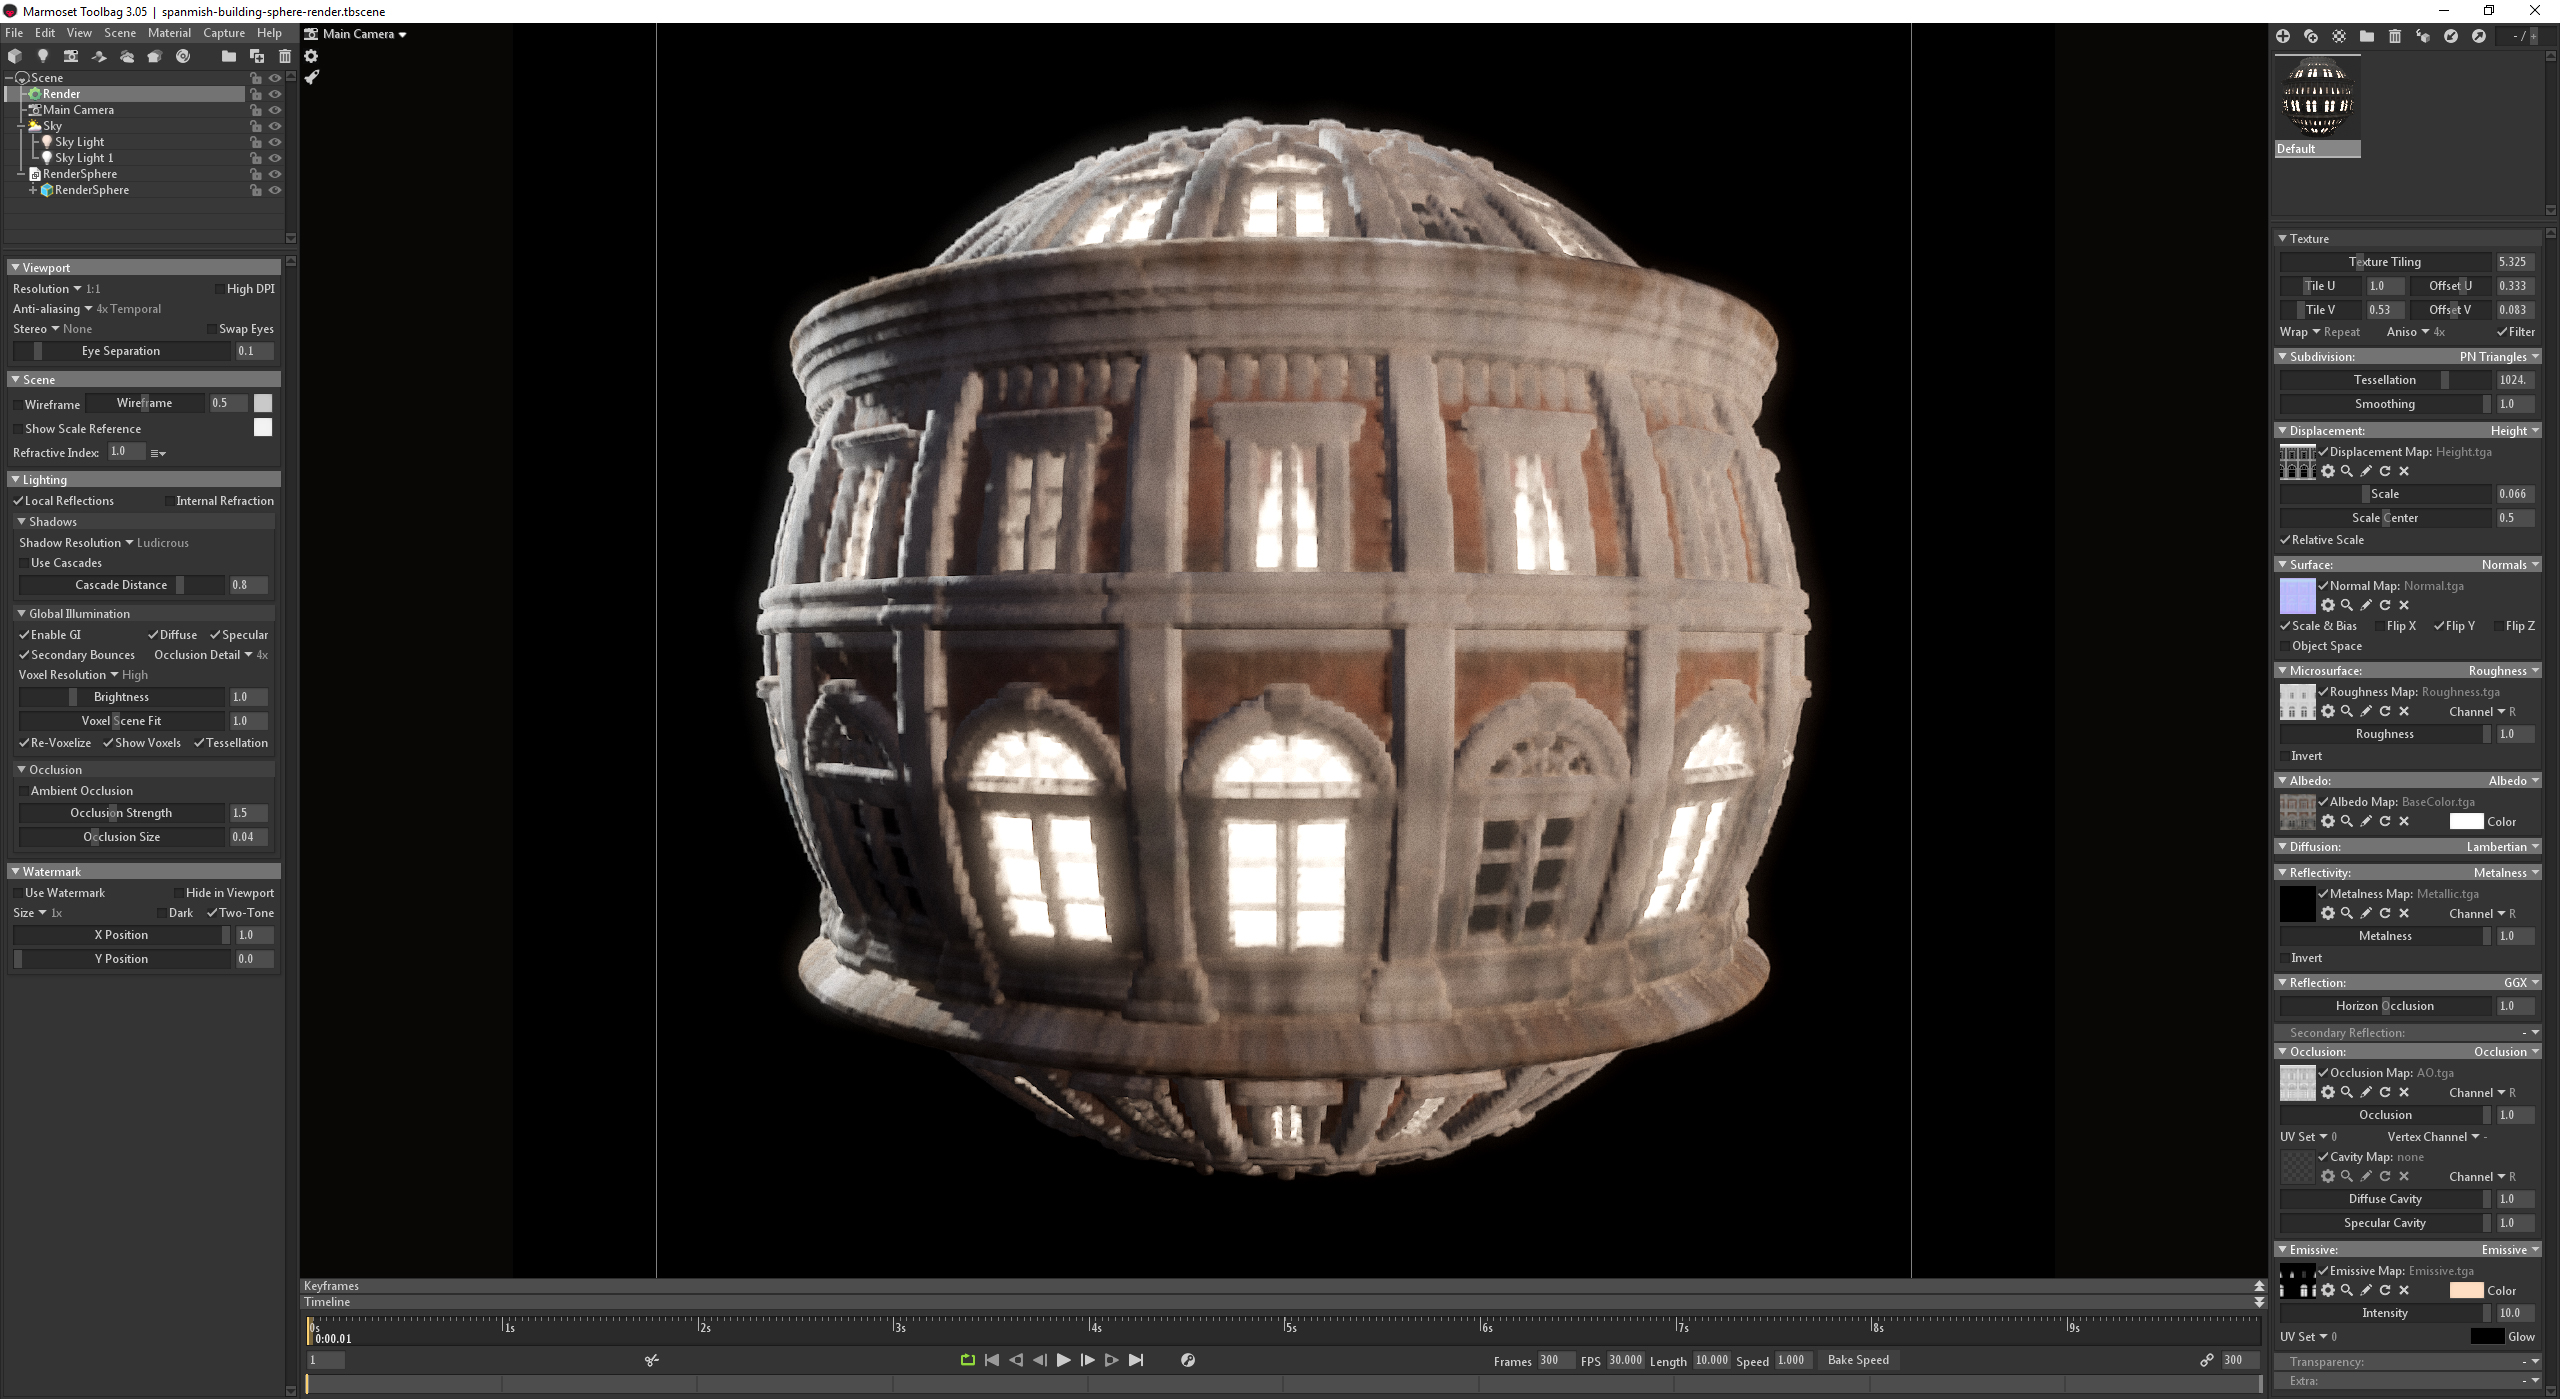This screenshot has height=1399, width=2560.
Task: Select the Capture menu in menu bar
Action: (x=208, y=34)
